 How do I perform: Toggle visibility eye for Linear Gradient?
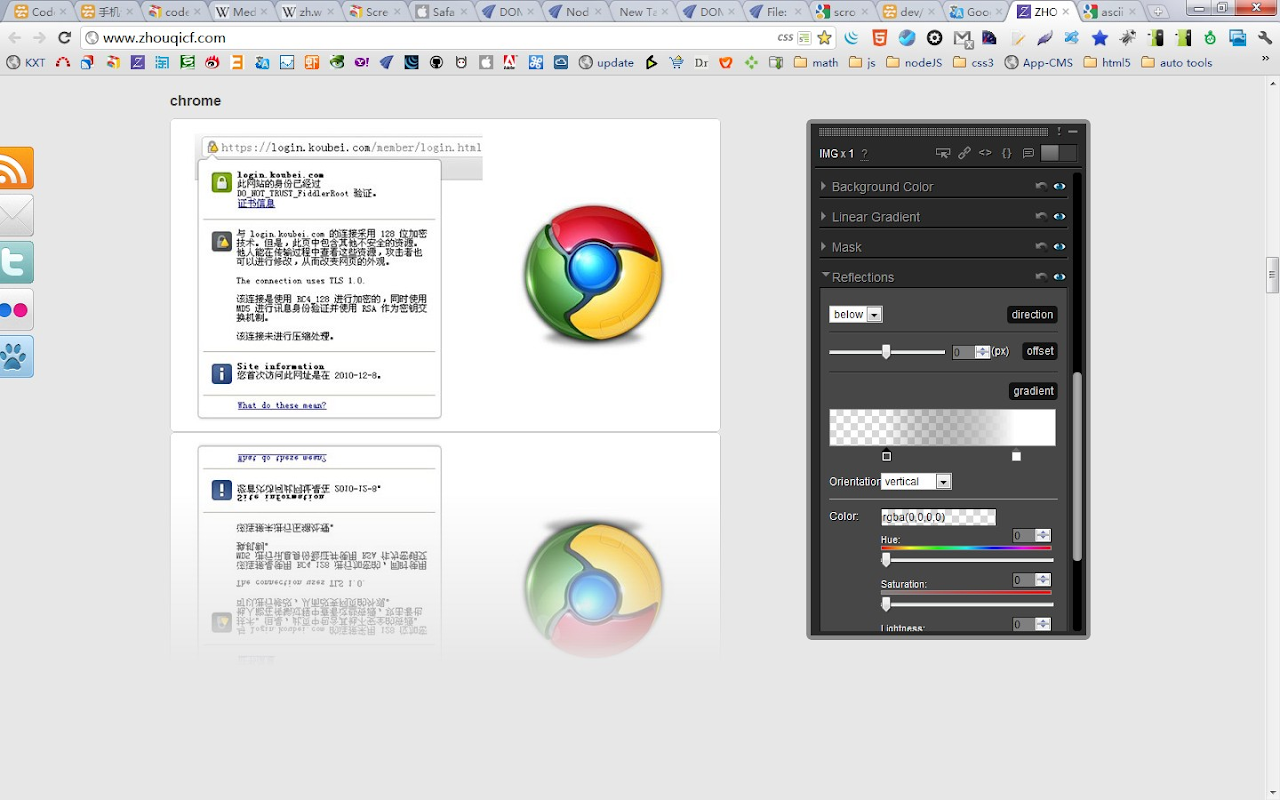click(1059, 216)
